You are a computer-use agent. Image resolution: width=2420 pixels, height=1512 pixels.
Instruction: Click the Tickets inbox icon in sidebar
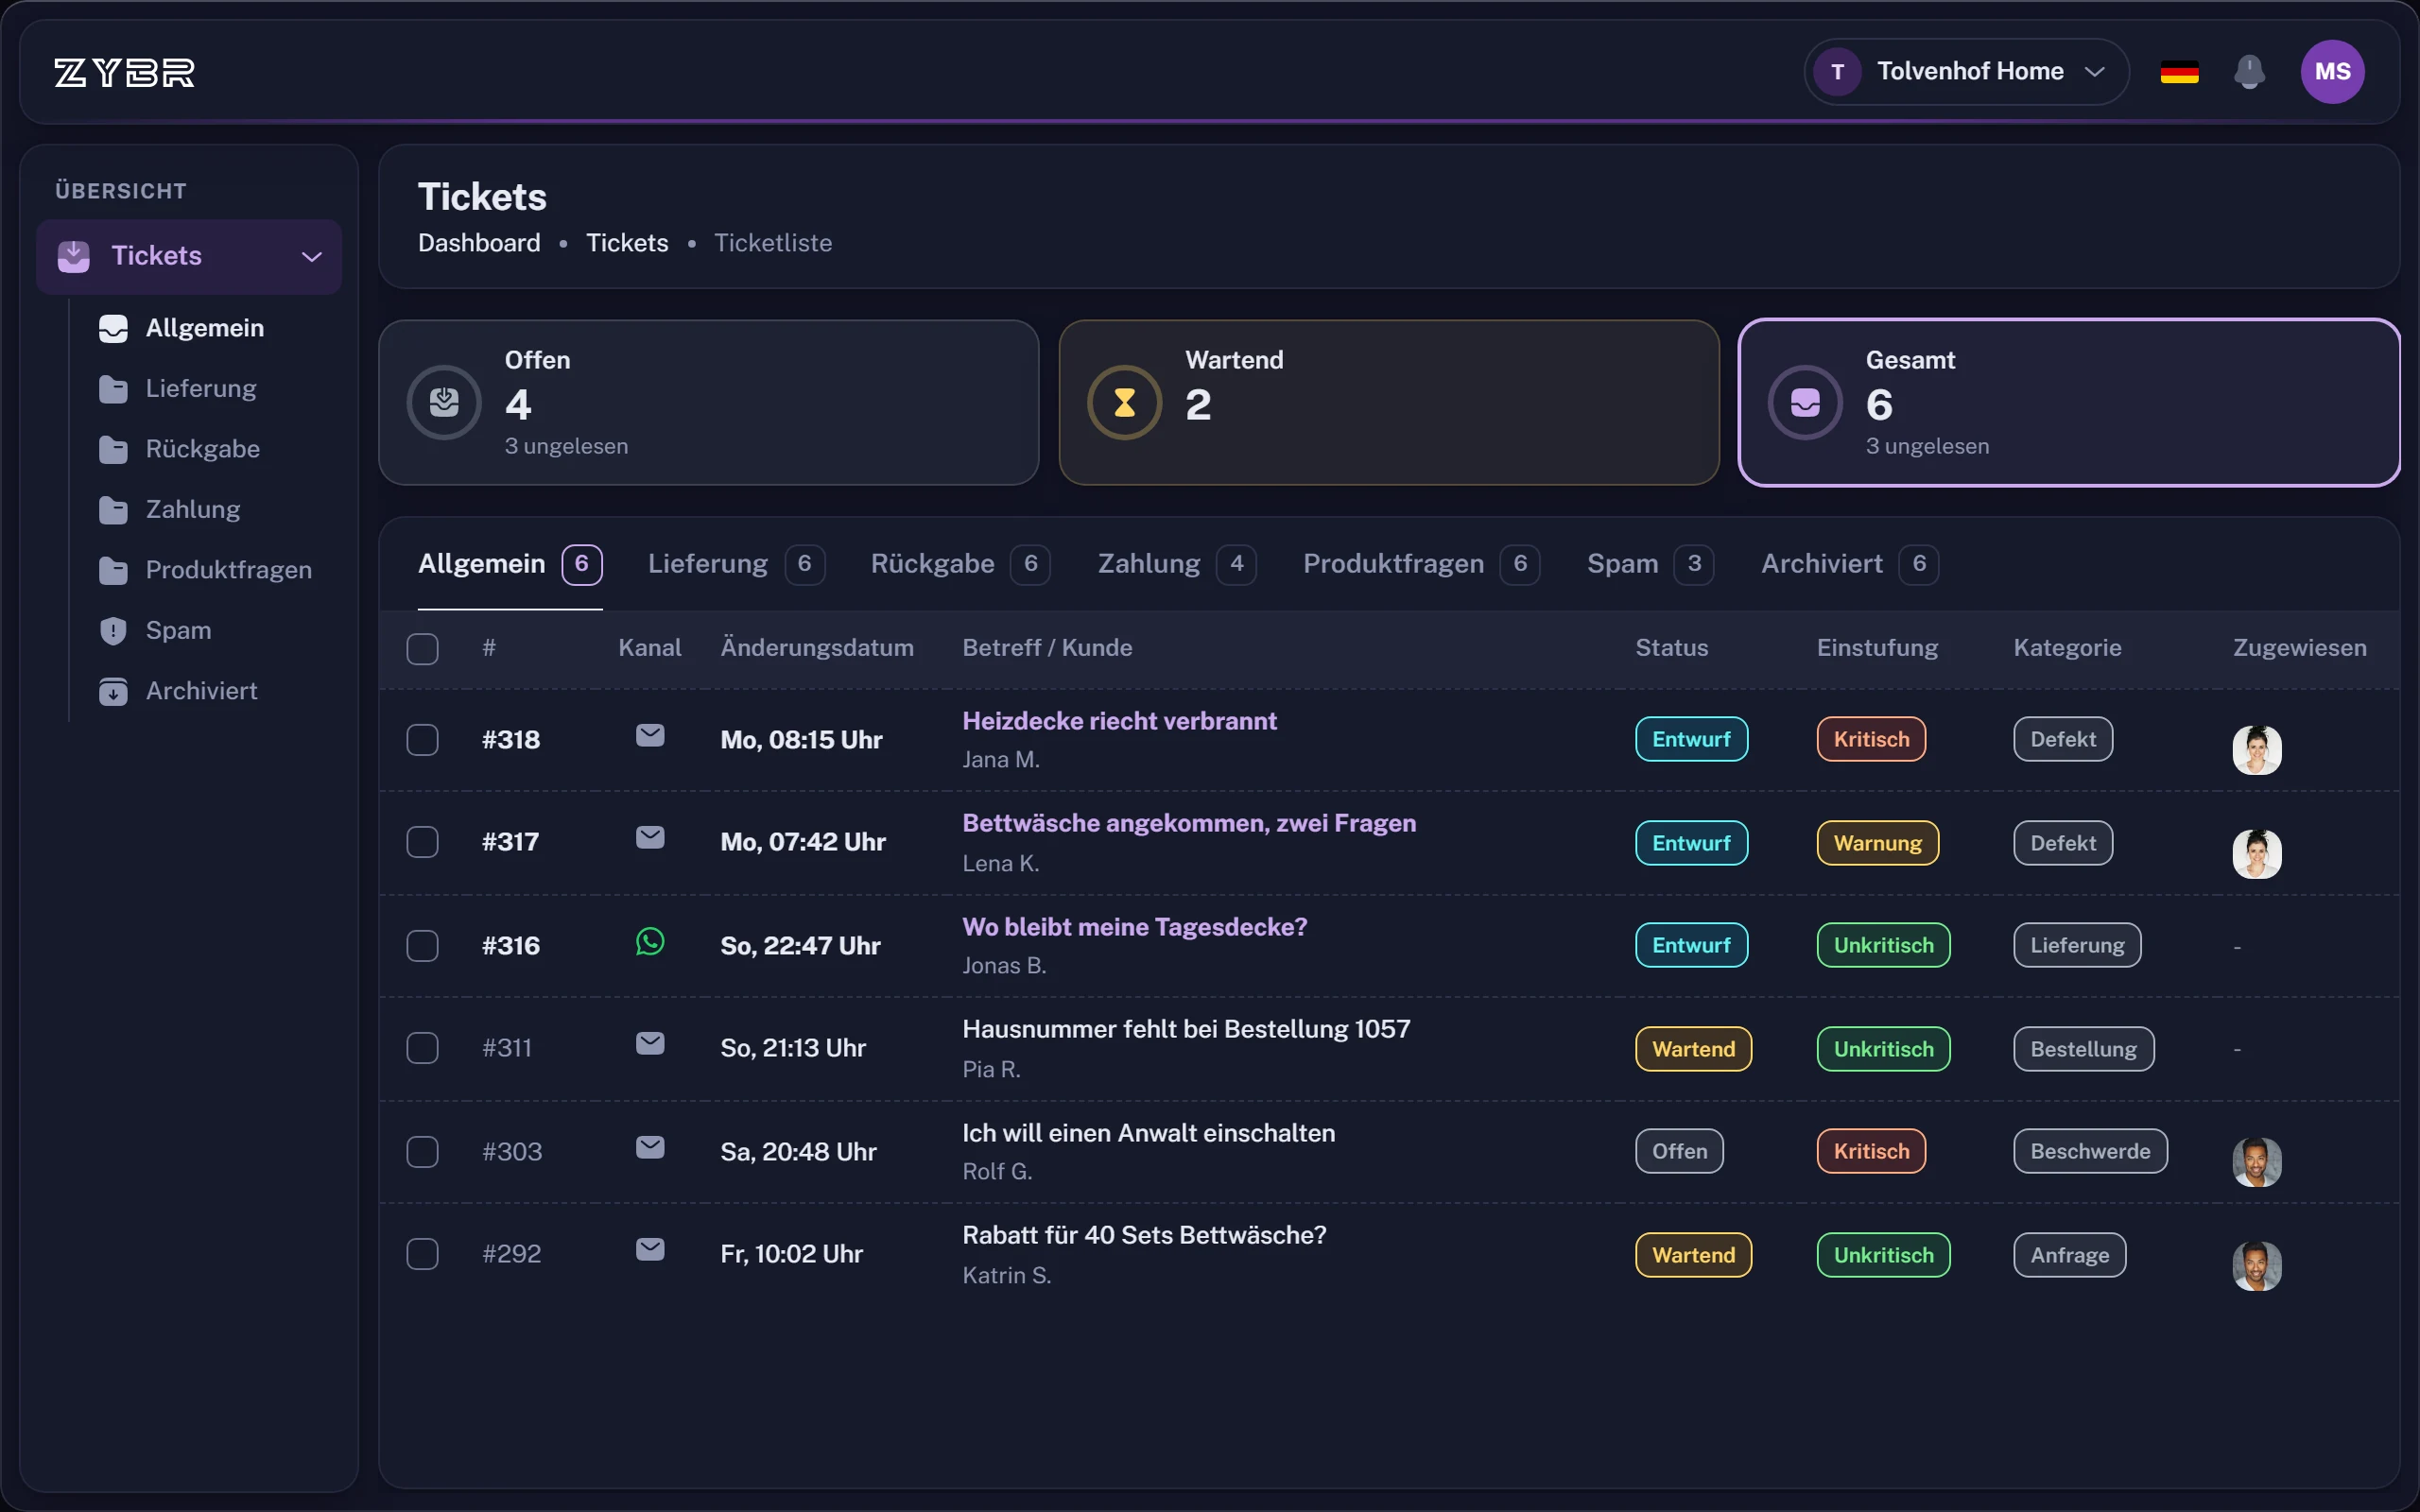point(73,256)
